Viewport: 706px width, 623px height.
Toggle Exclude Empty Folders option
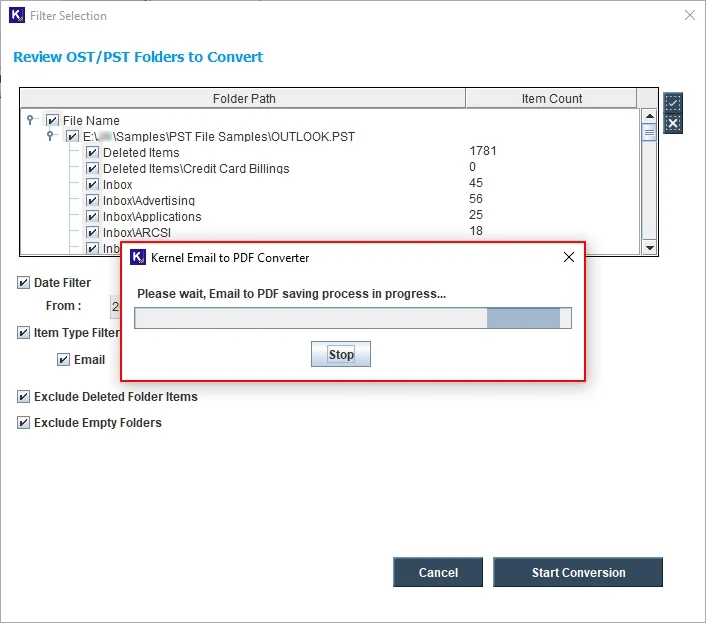point(23,423)
